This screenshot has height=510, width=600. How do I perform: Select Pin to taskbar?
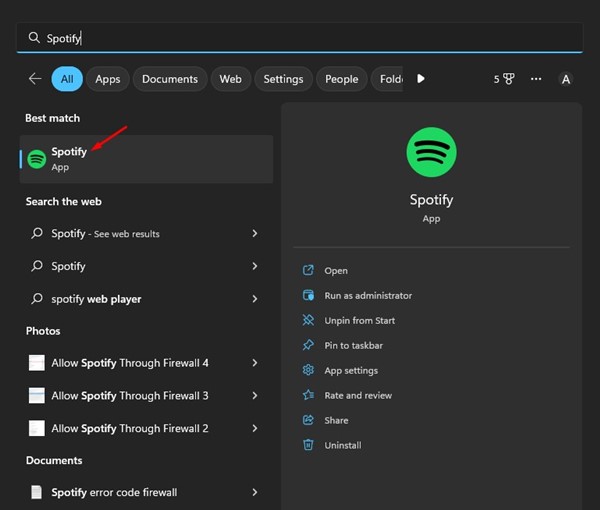point(354,345)
